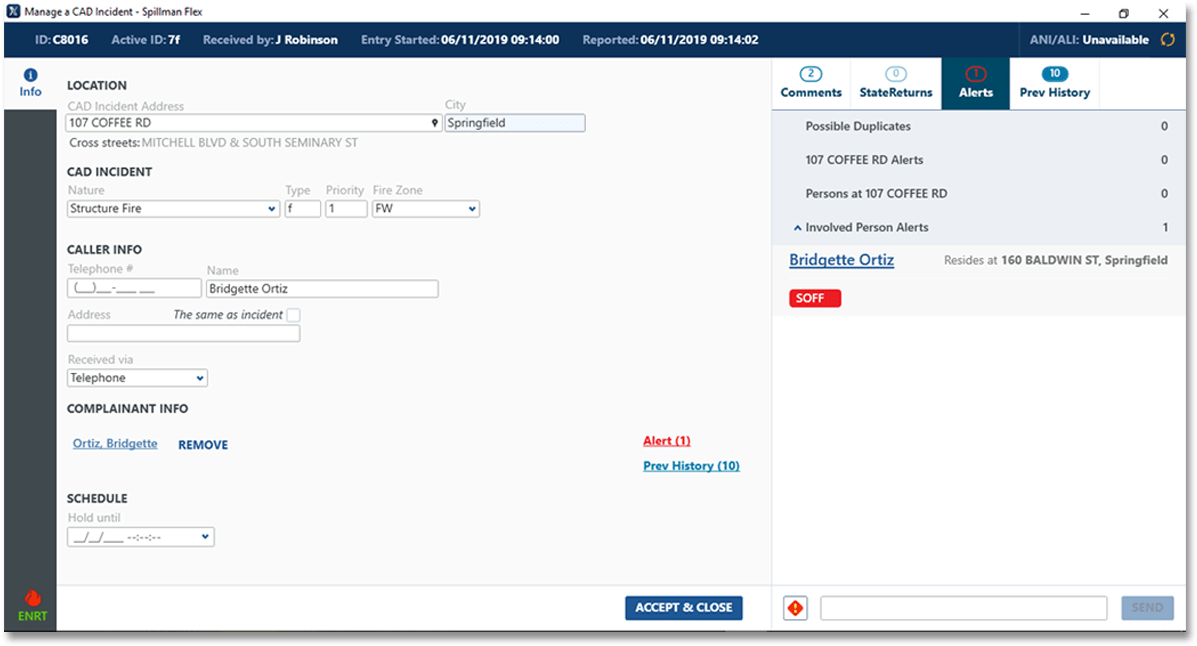Click the Spillman Flex app icon in title bar

(x=12, y=13)
